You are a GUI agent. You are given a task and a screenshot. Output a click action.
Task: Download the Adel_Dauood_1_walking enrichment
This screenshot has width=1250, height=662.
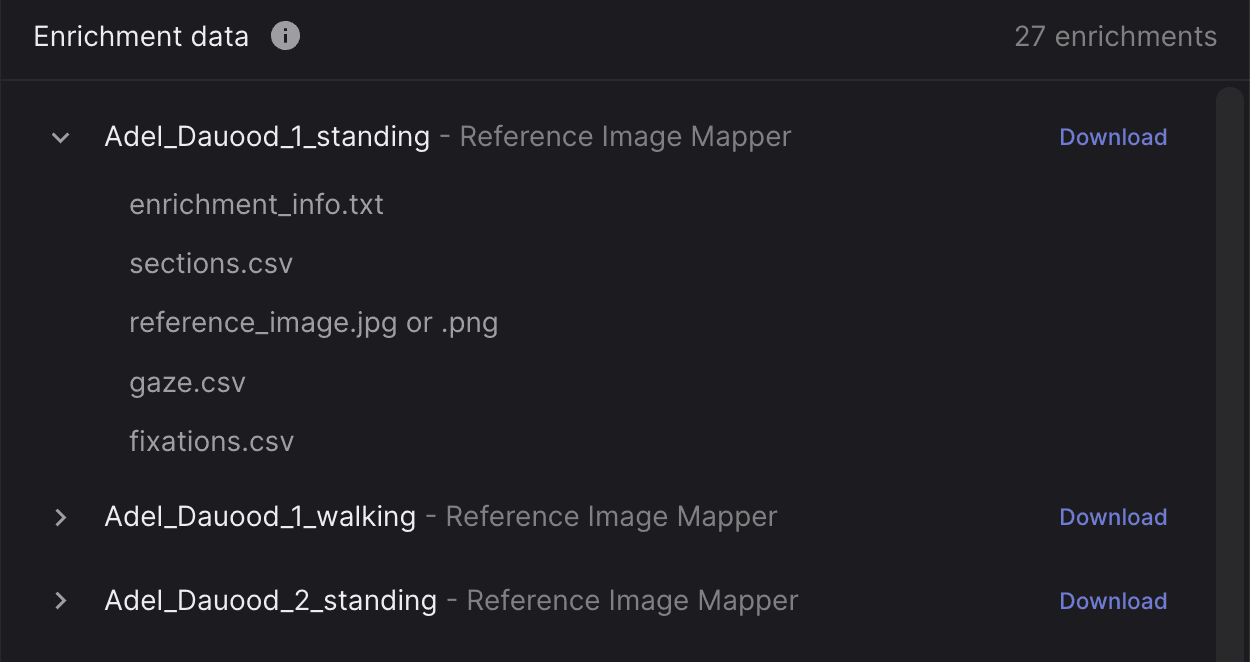pyautogui.click(x=1113, y=517)
